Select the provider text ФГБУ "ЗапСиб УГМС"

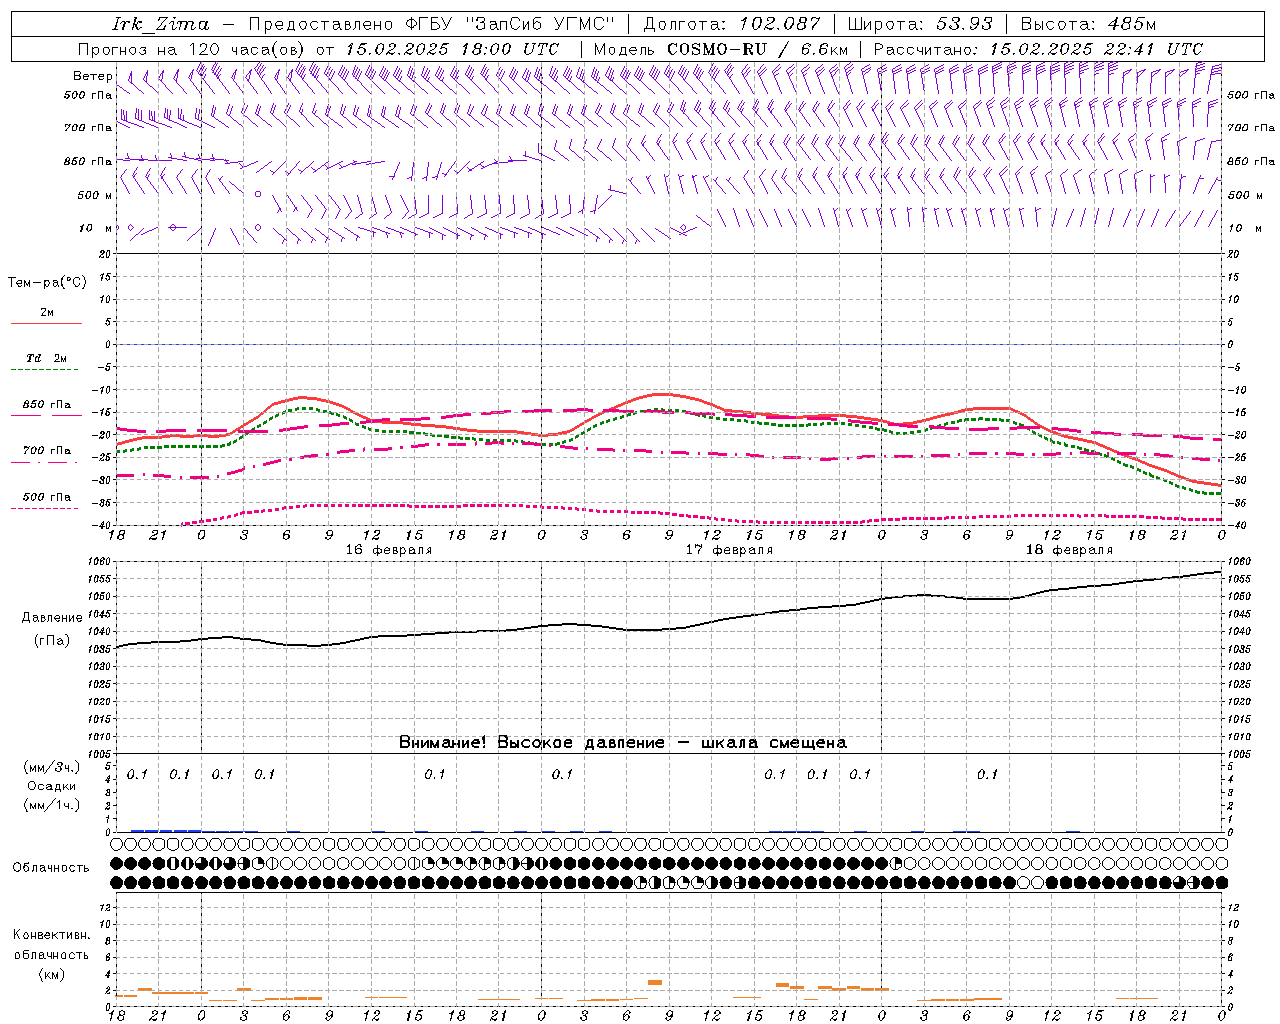tap(510, 24)
